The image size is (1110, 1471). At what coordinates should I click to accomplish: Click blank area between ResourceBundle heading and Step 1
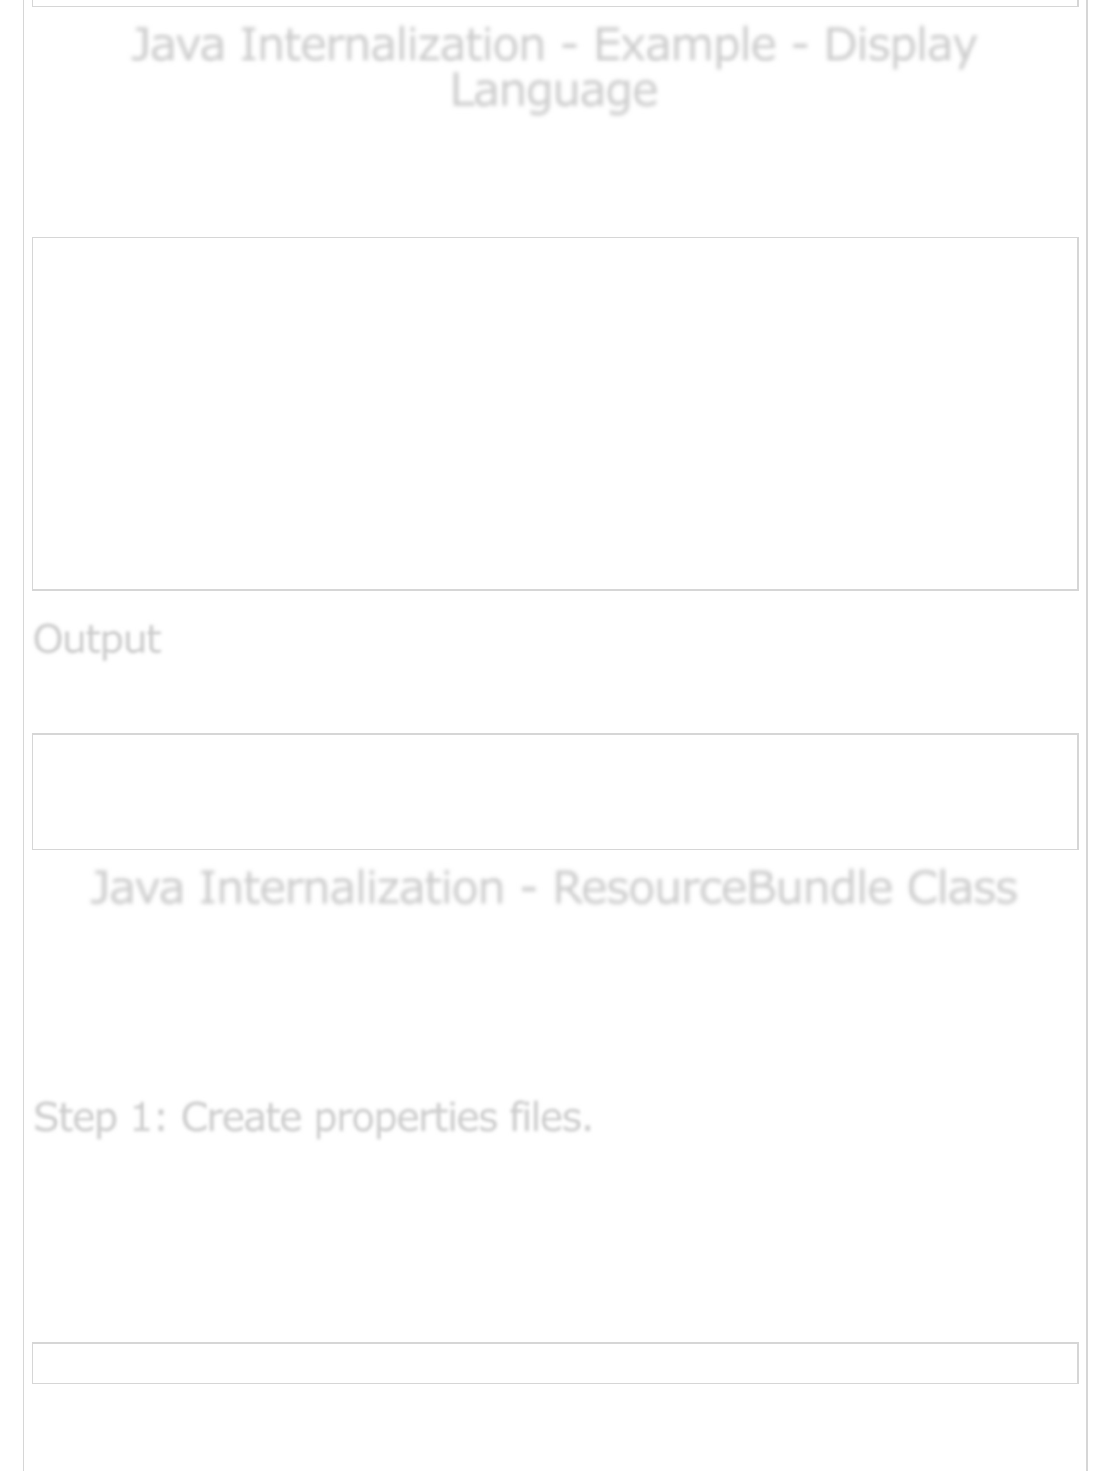pyautogui.click(x=554, y=1000)
